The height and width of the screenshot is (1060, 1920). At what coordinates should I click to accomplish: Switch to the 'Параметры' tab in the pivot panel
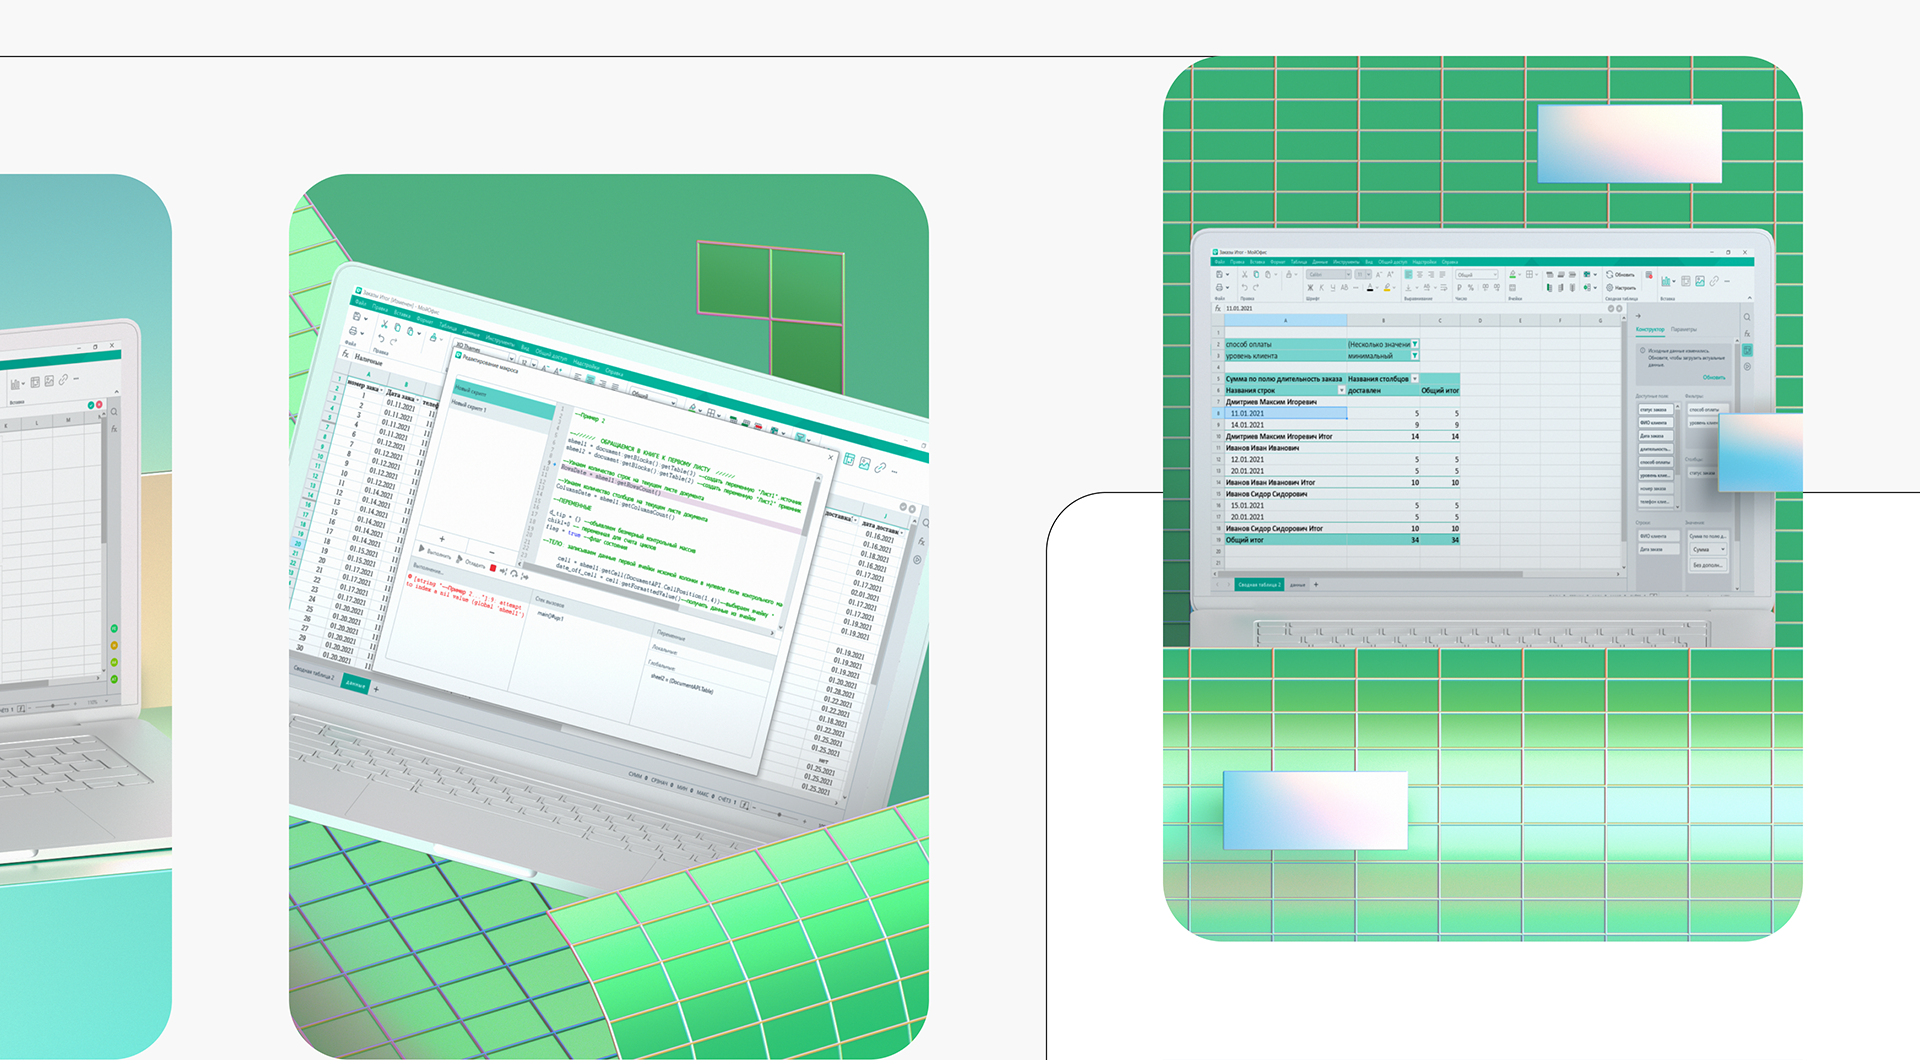coord(1684,329)
